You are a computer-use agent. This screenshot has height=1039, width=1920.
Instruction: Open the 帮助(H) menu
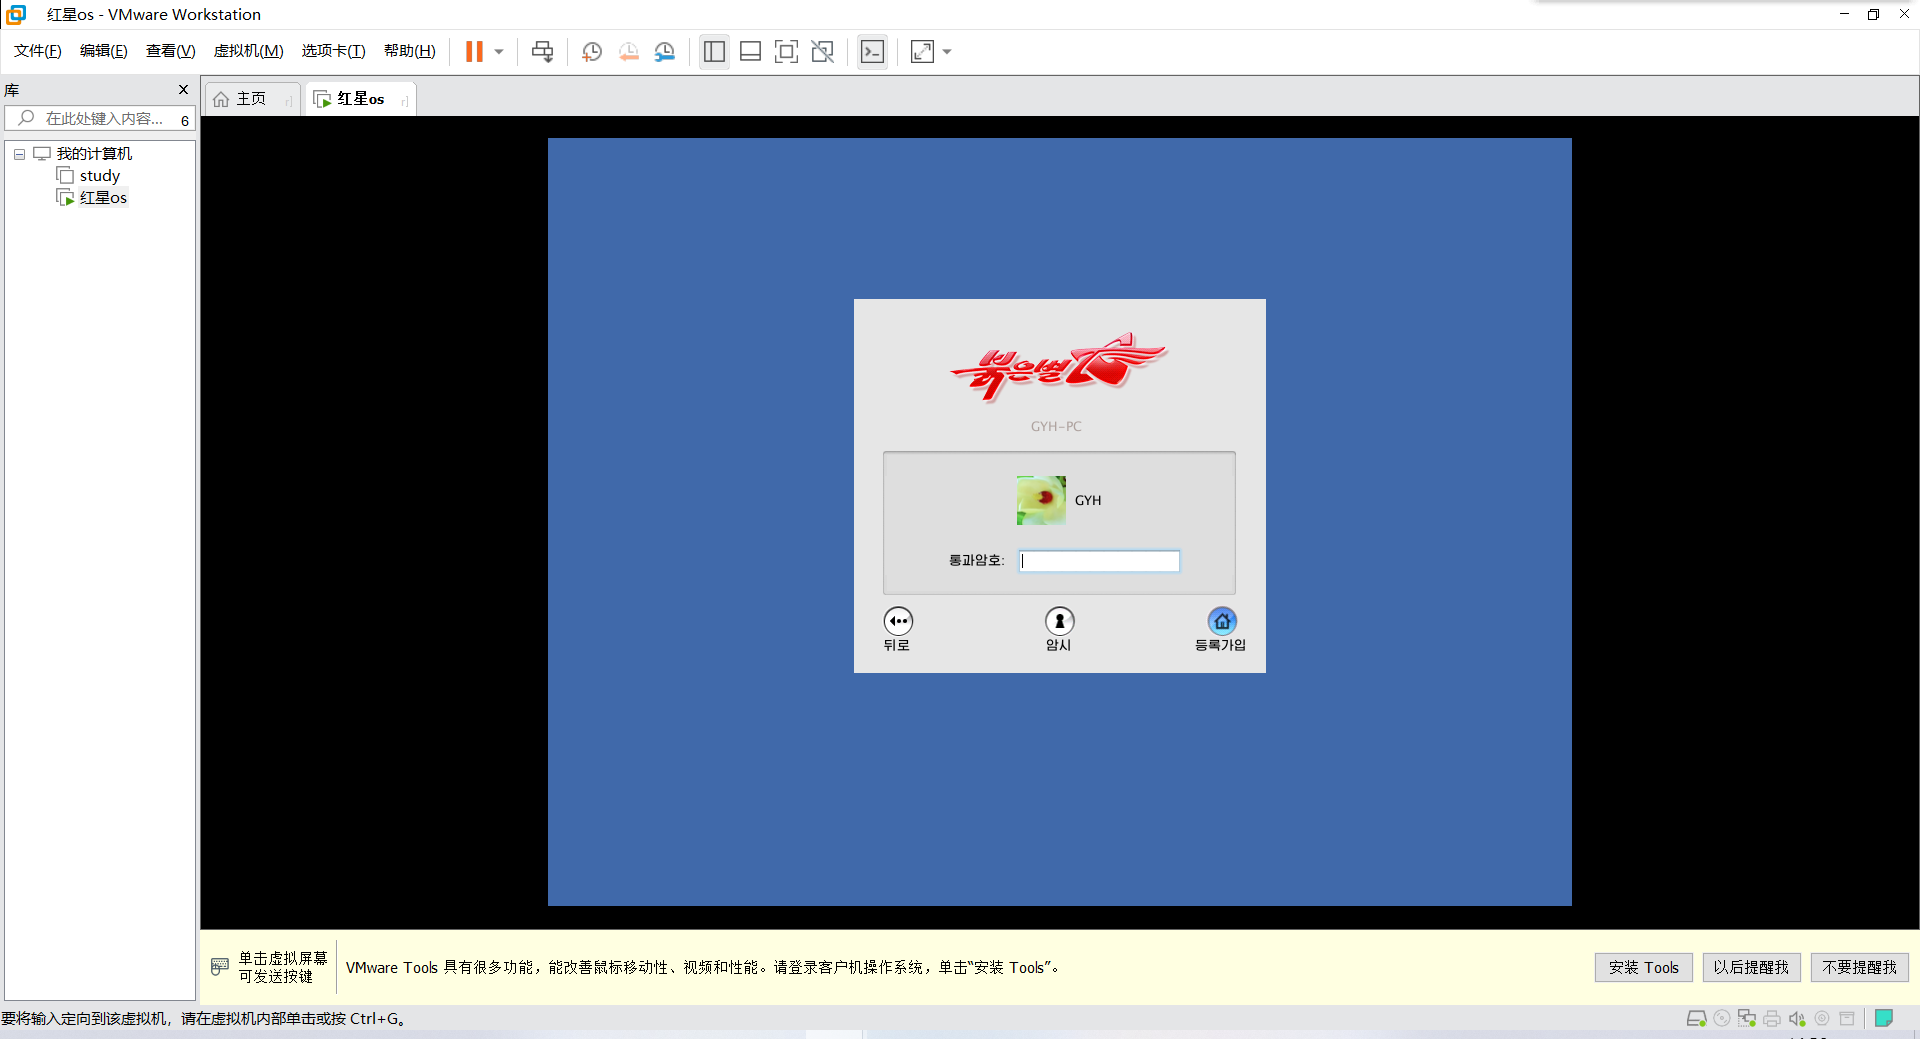410,51
